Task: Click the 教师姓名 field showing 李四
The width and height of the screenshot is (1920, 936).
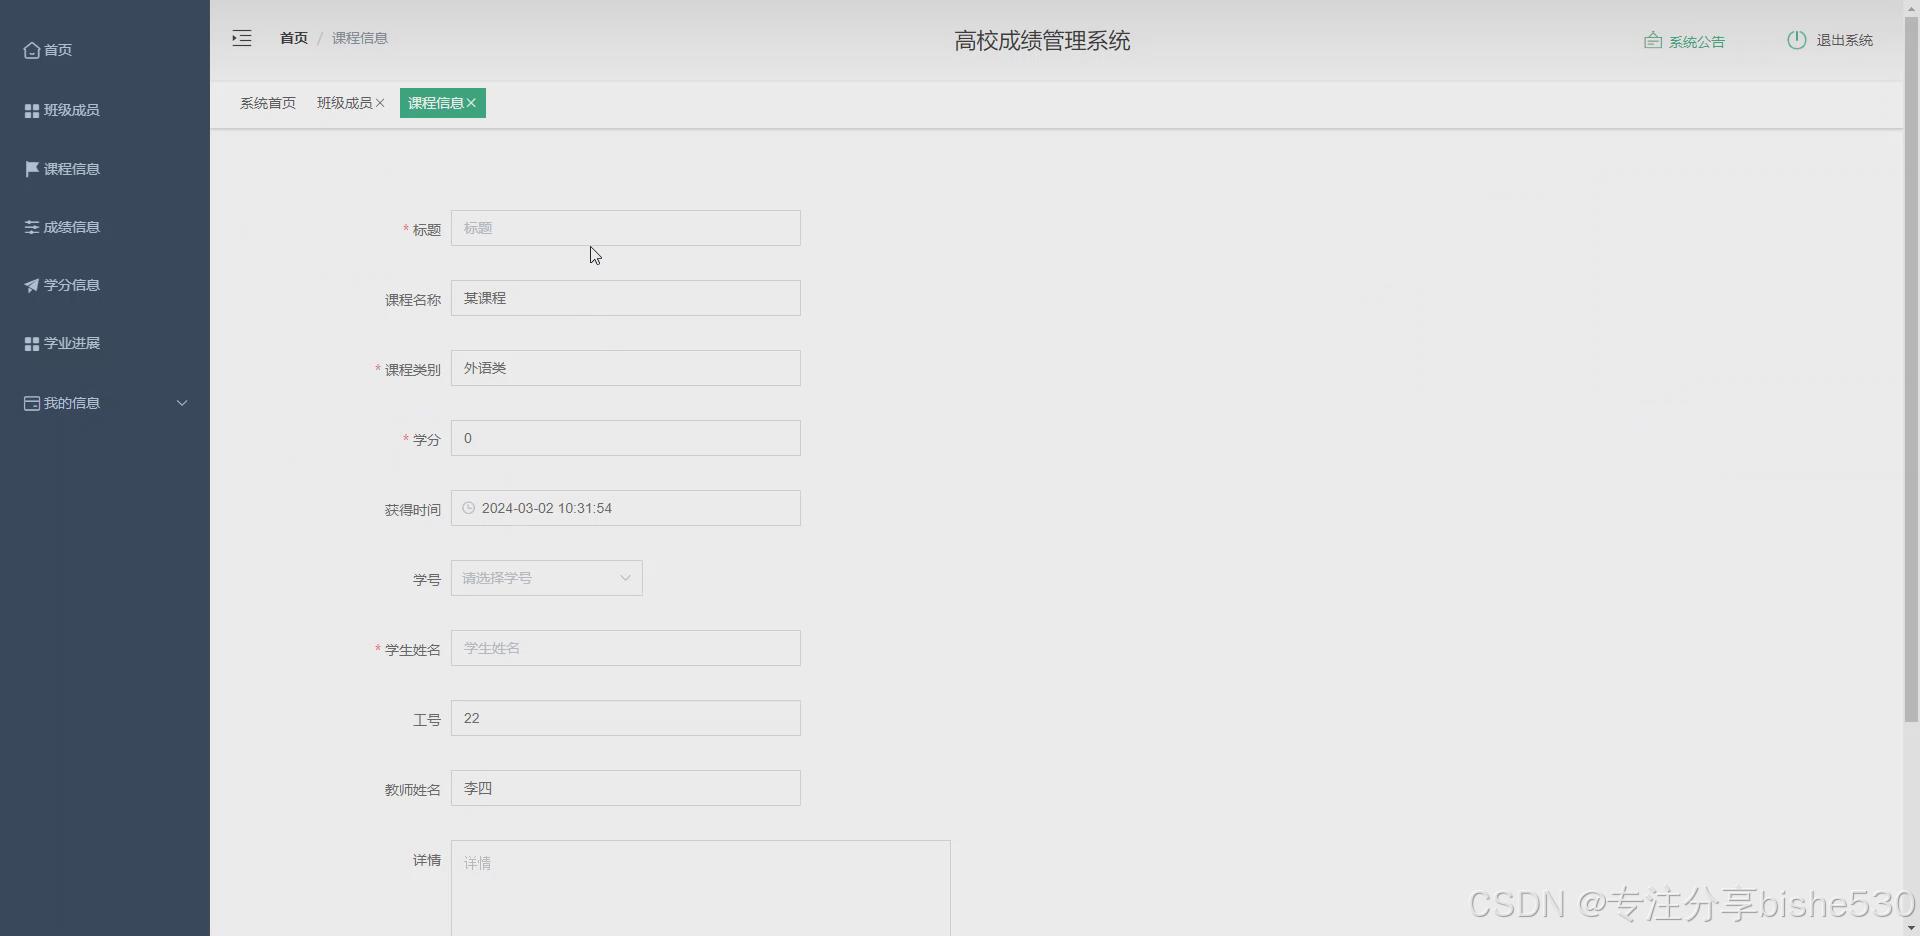Action: click(626, 788)
